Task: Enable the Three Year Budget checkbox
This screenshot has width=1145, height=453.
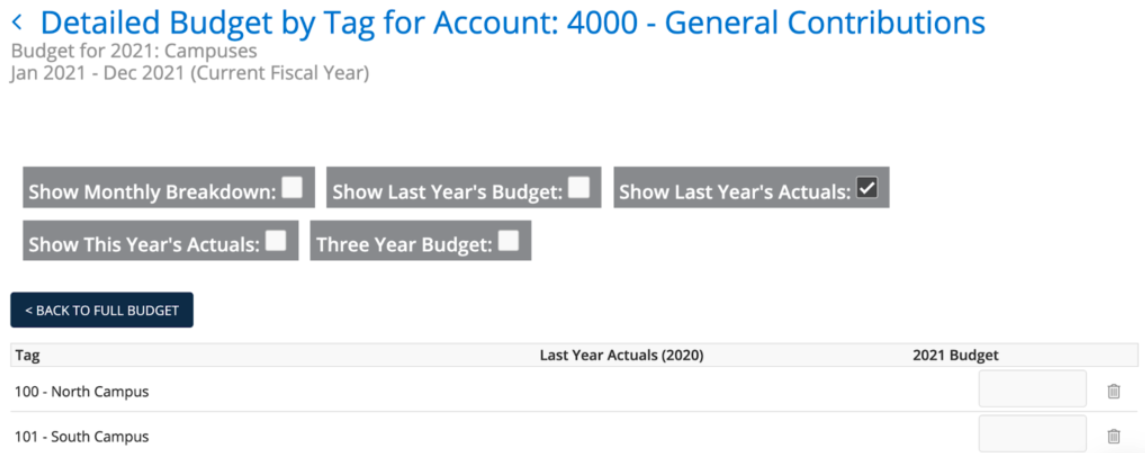Action: (x=508, y=240)
